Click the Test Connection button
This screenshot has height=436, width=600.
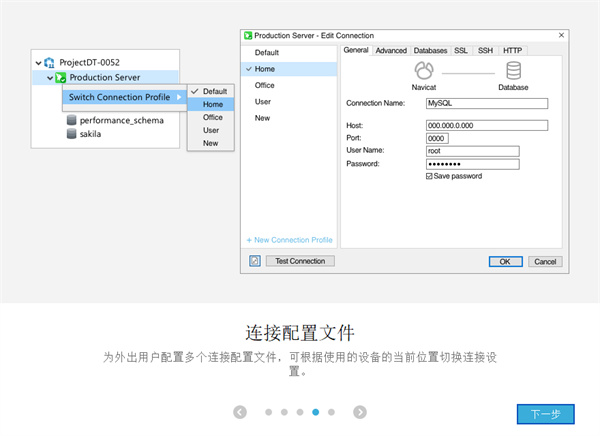[300, 261]
